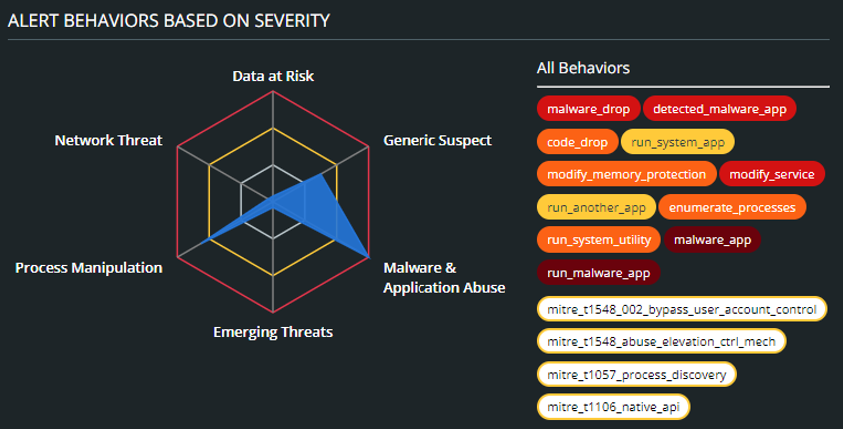Open mitre_t1548_abuse_elevation_ctrl_mech tag
The width and height of the screenshot is (843, 429).
662,342
